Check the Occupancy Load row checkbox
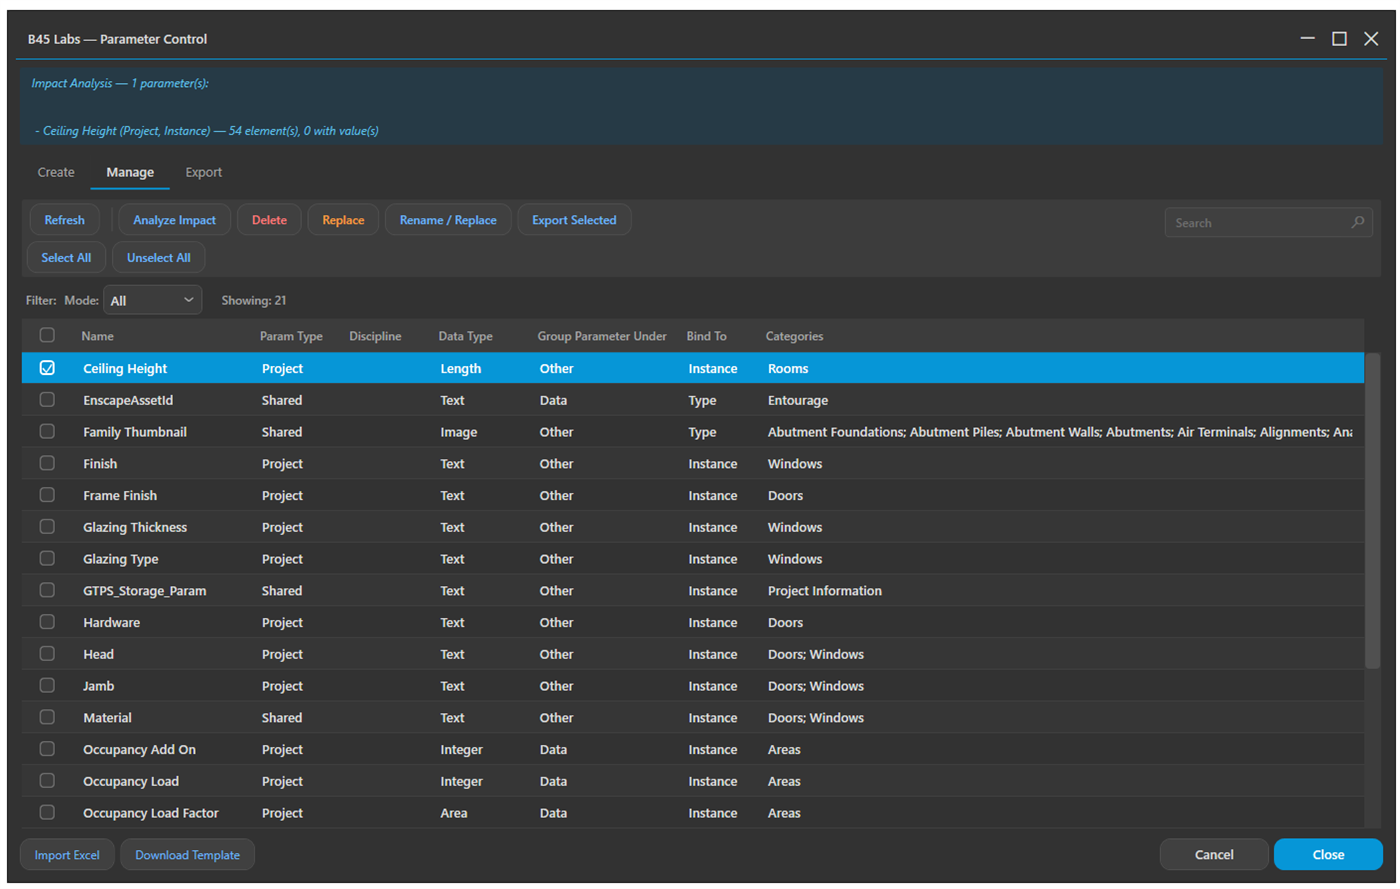The width and height of the screenshot is (1400, 889). pyautogui.click(x=47, y=780)
